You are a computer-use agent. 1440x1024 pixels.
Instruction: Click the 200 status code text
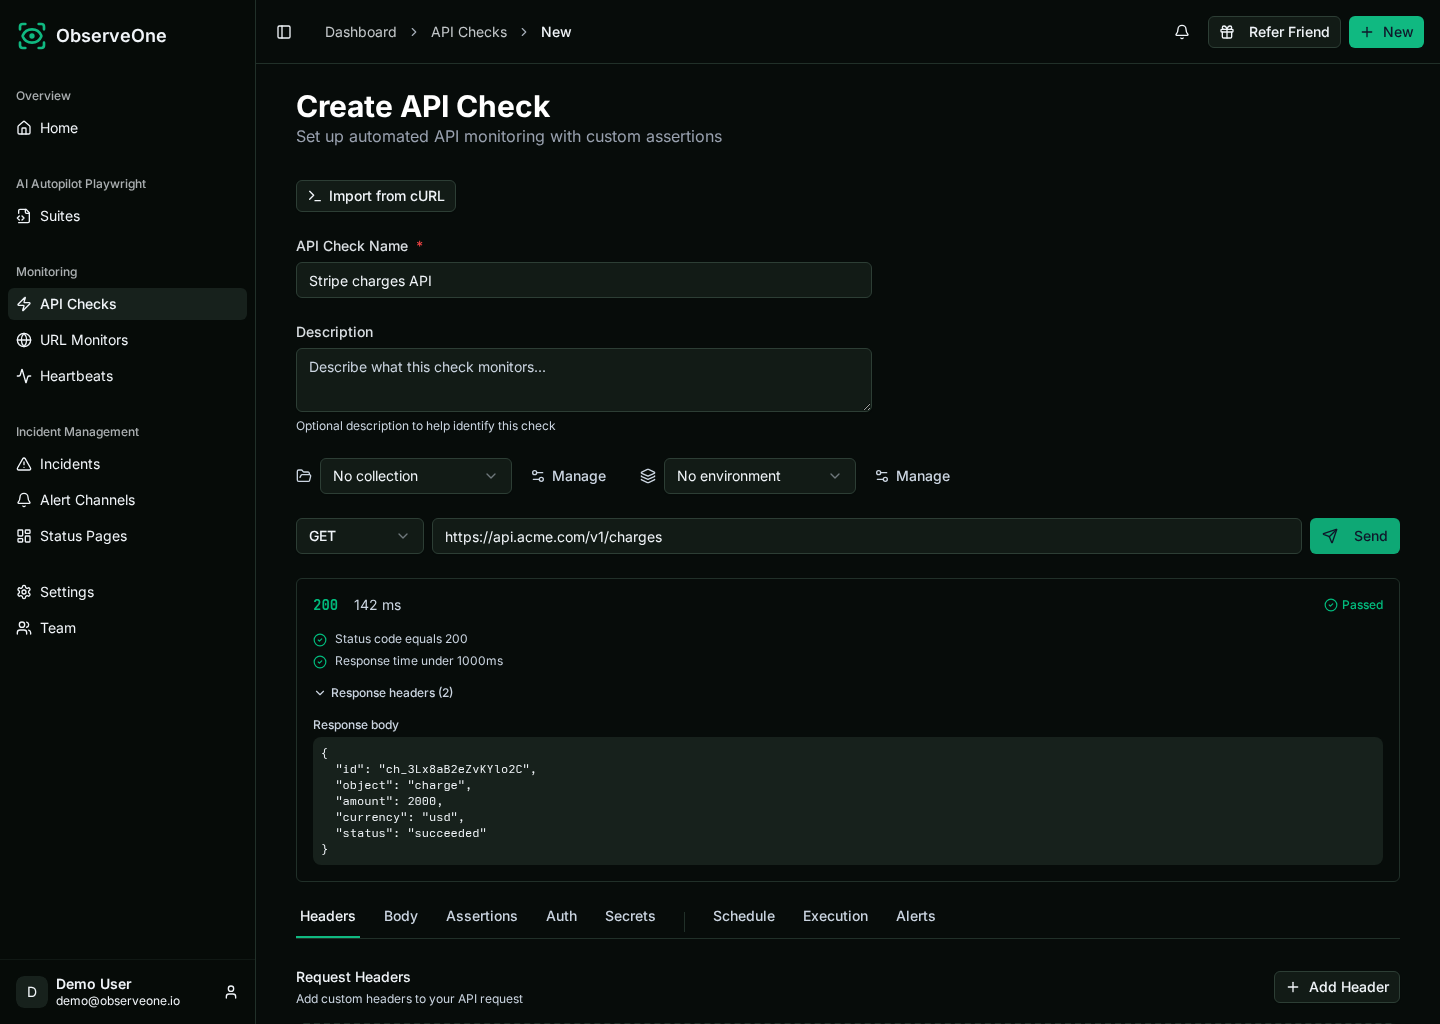(326, 605)
